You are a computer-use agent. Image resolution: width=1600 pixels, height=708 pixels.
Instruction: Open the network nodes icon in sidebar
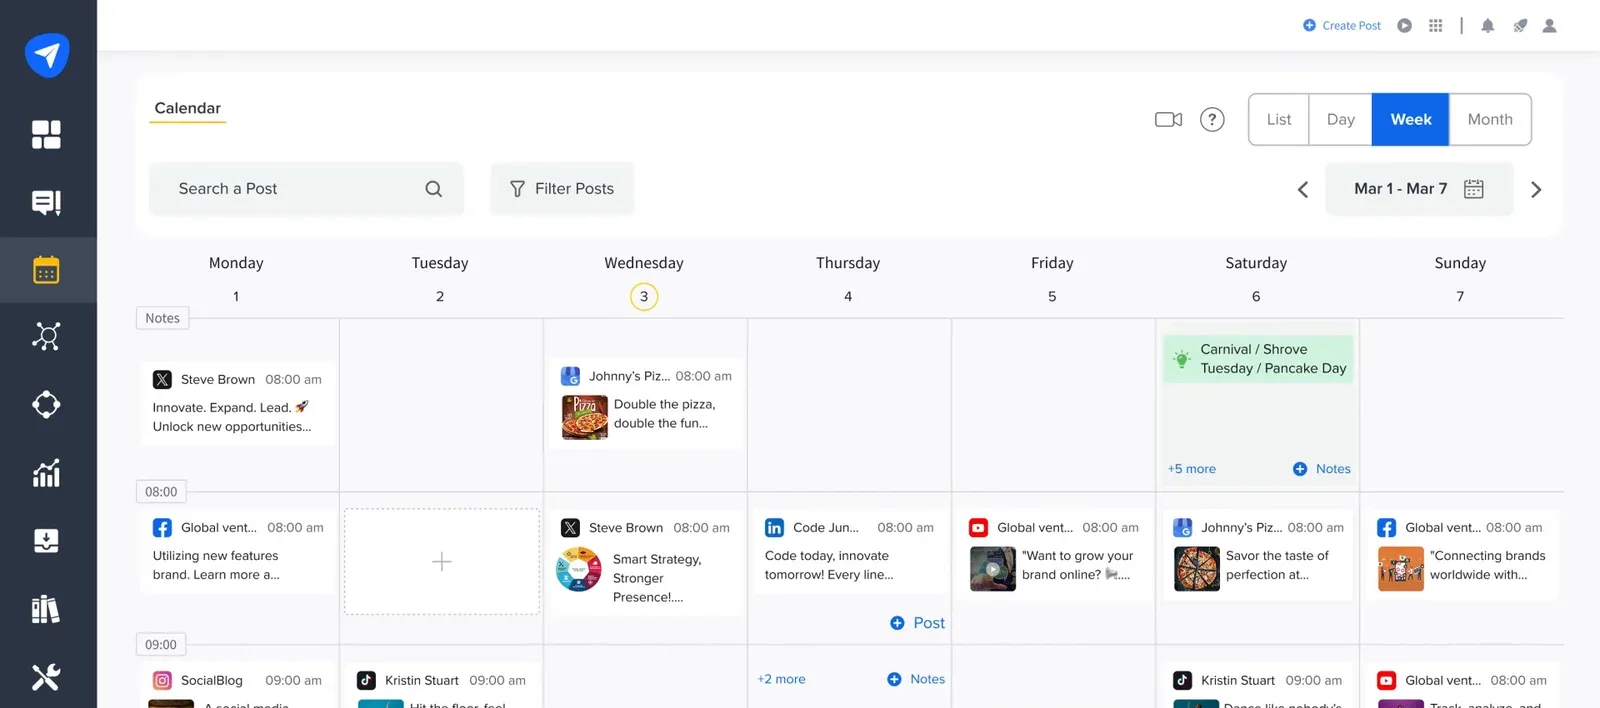[x=46, y=337]
